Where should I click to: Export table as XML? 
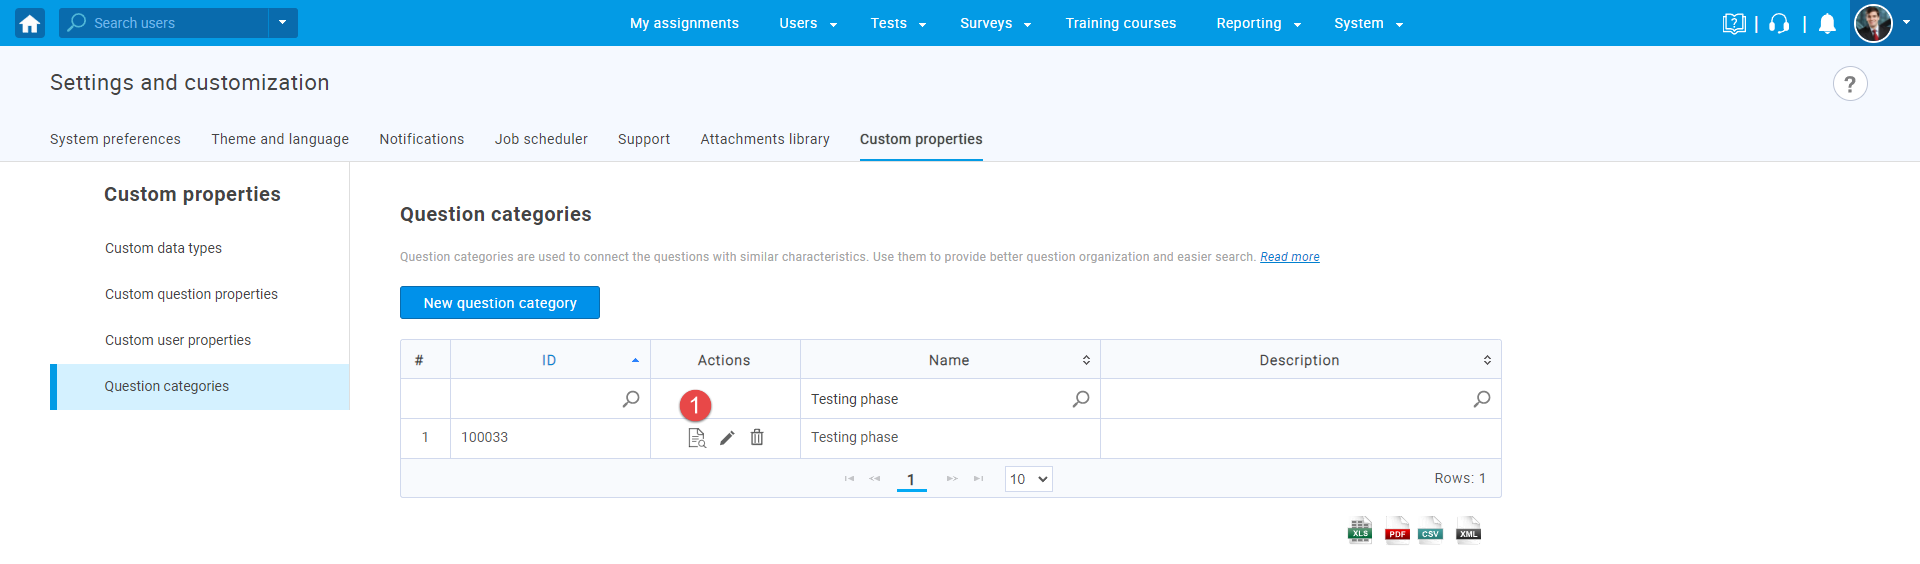[1468, 529]
